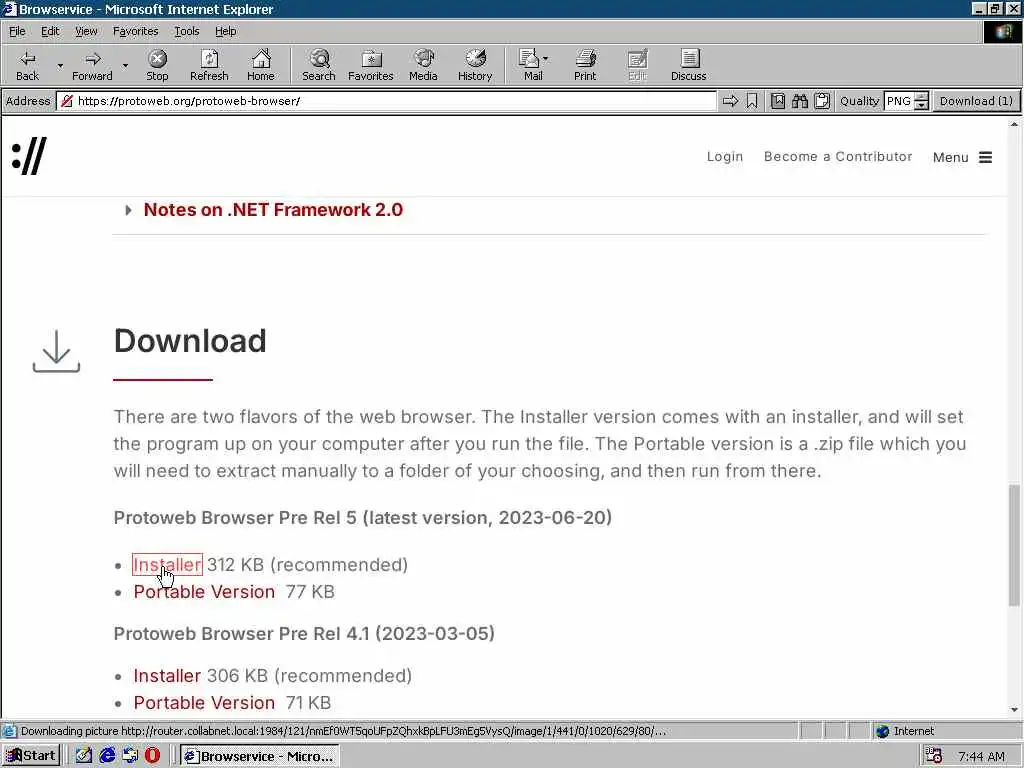Click the Internet zone globe in the status bar
Screen dimensions: 1024x768
pyautogui.click(x=883, y=731)
